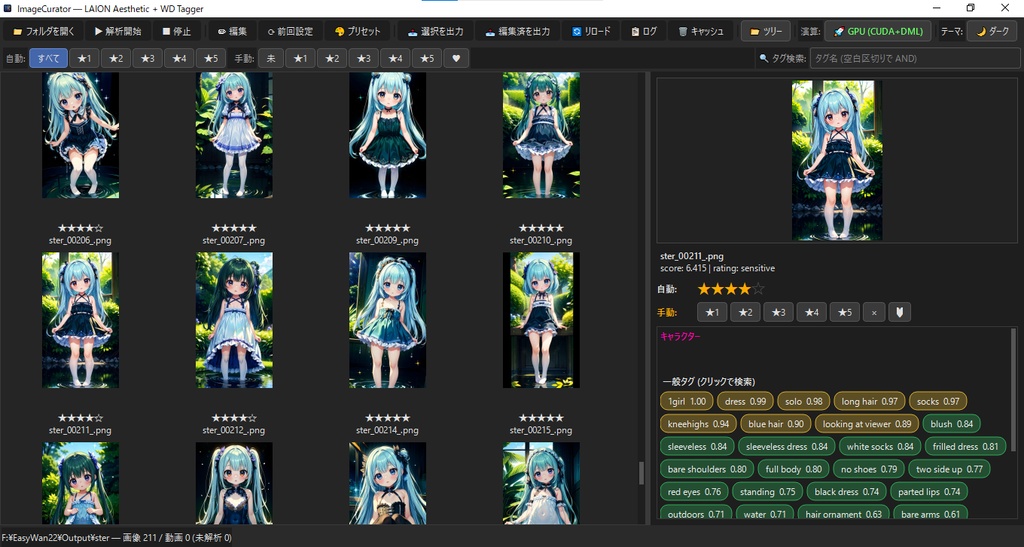Clear cache with キャッシュ trash button

click(x=700, y=31)
